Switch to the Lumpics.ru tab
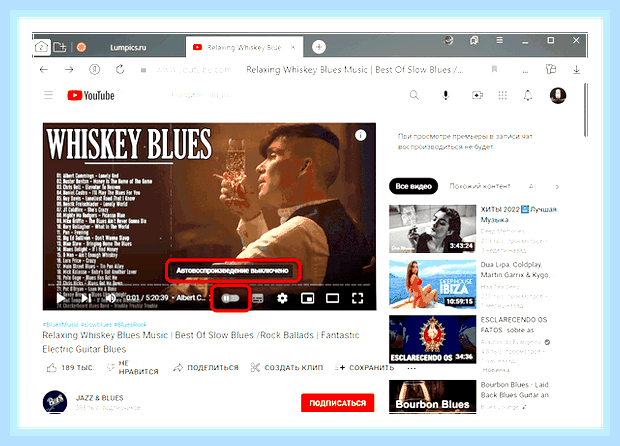This screenshot has height=446, width=620. [x=128, y=47]
